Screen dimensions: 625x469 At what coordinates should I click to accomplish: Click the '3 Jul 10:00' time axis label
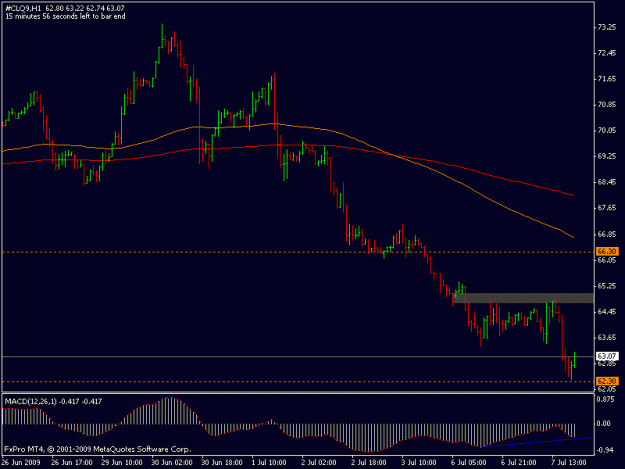[419, 463]
